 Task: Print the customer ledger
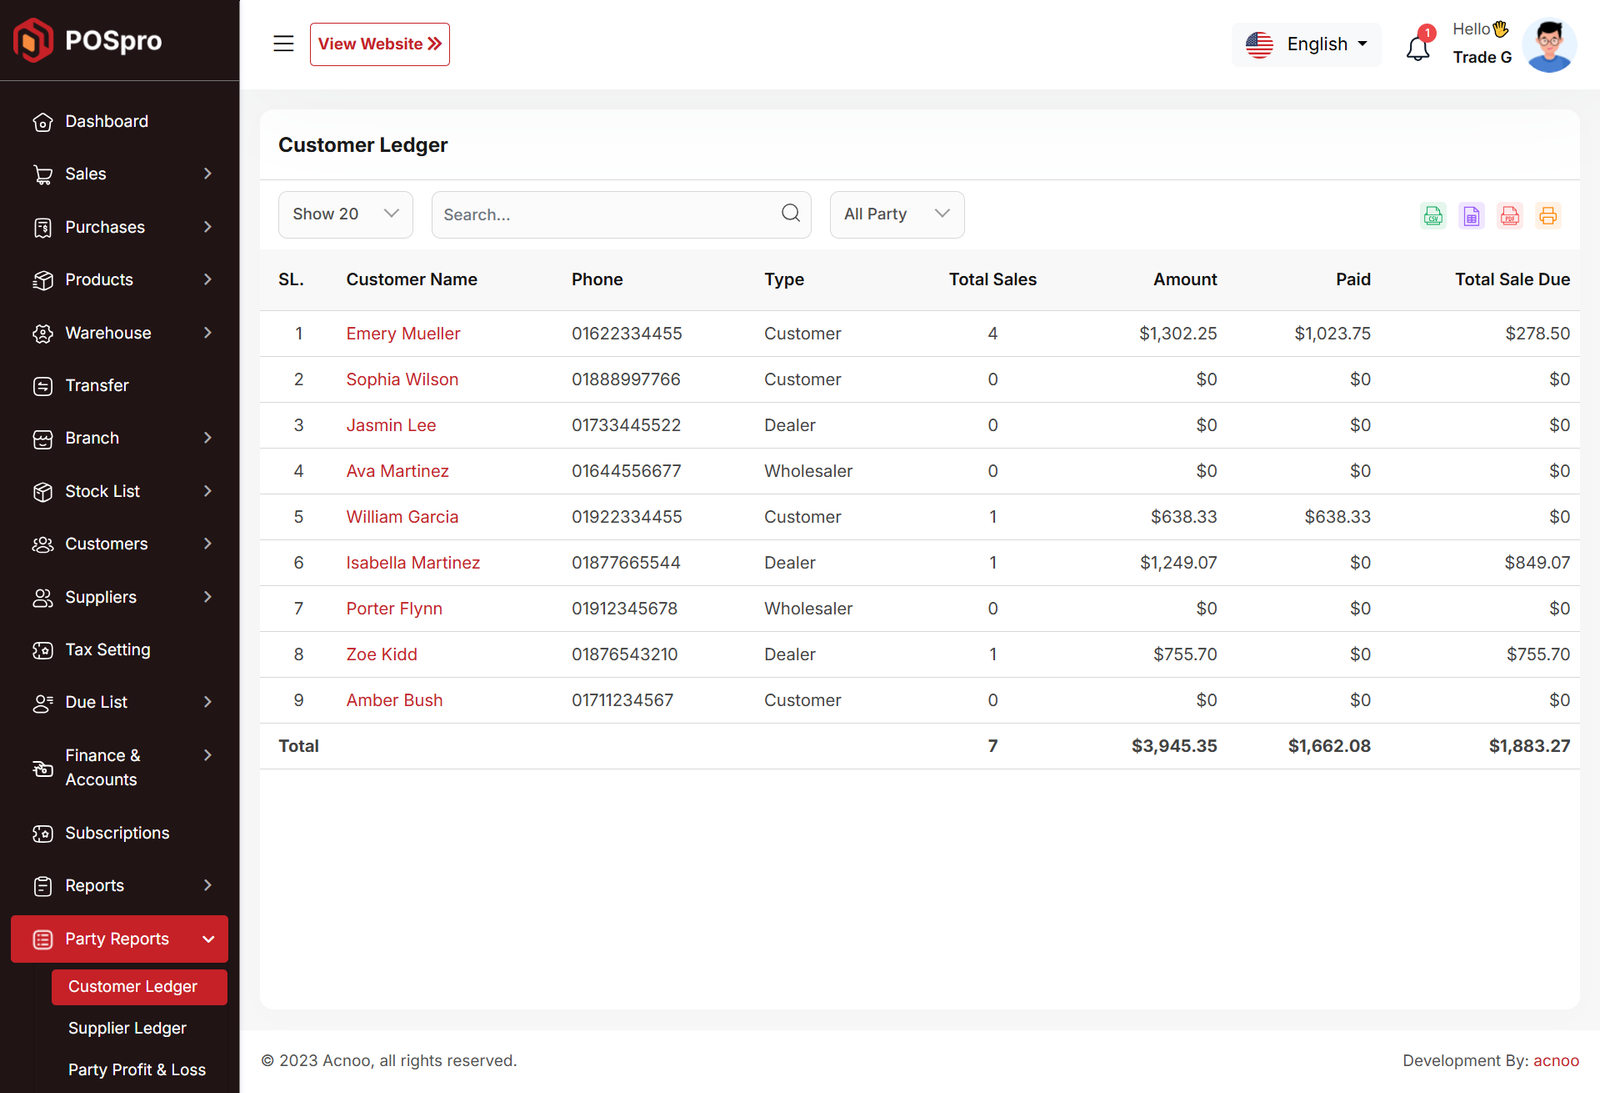[1548, 216]
